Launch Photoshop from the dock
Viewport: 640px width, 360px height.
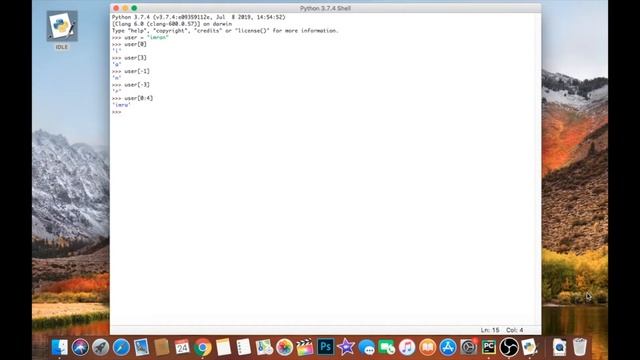tap(325, 347)
